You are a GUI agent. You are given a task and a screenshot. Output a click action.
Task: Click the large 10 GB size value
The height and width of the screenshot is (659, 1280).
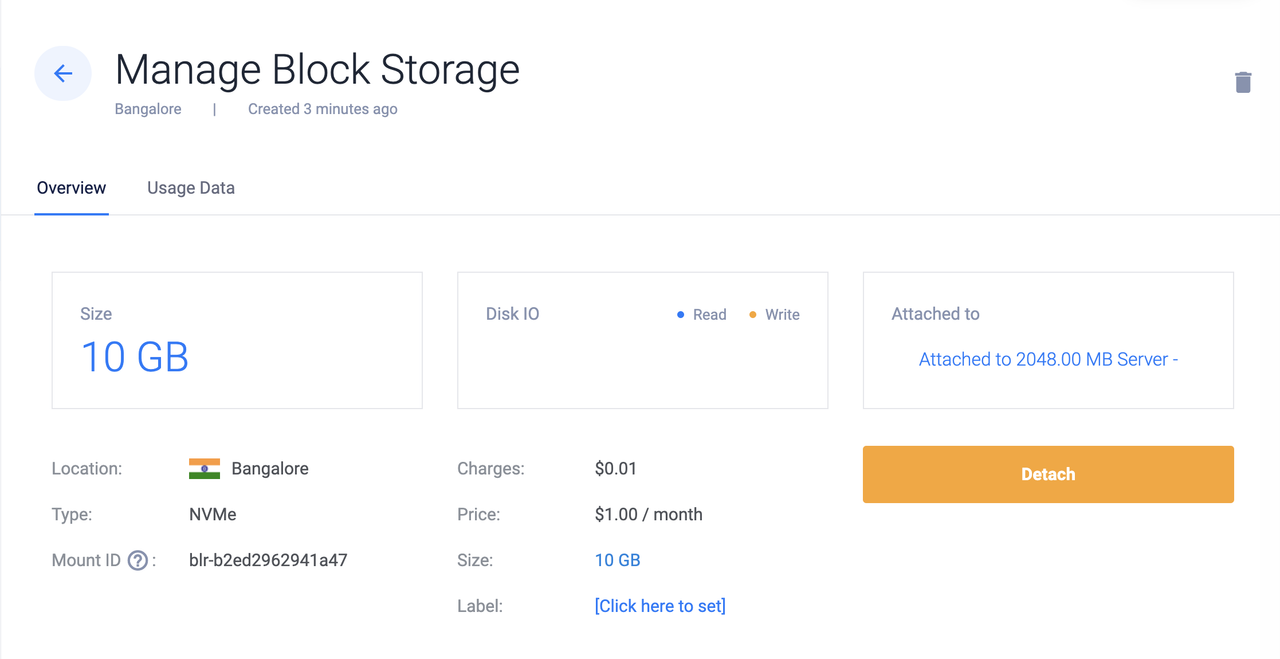pos(135,357)
